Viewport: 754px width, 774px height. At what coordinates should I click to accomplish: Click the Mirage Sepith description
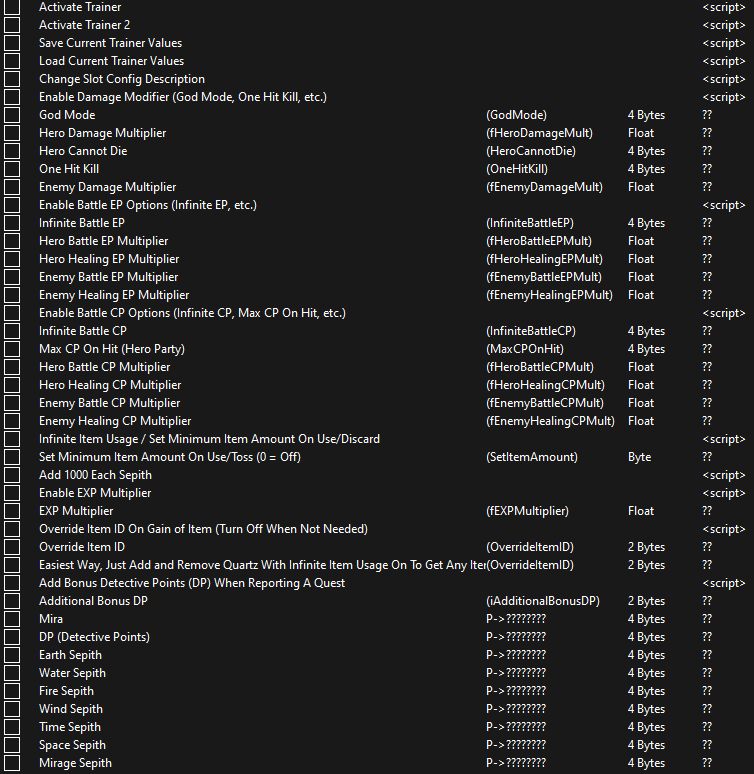click(x=75, y=763)
